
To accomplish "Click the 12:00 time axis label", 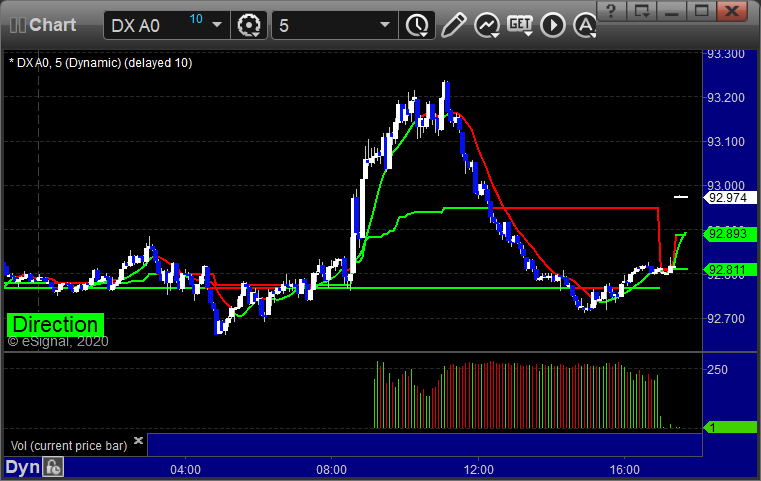I will tap(479, 470).
